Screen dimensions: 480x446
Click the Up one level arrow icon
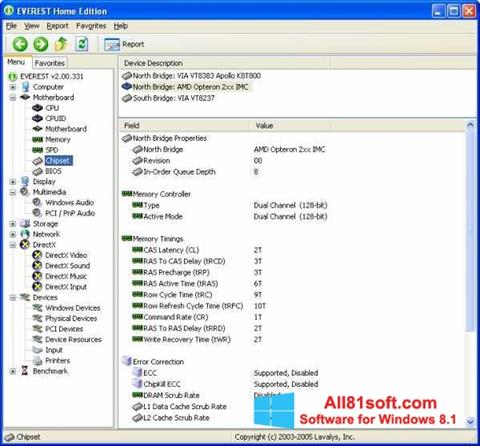coord(61,44)
